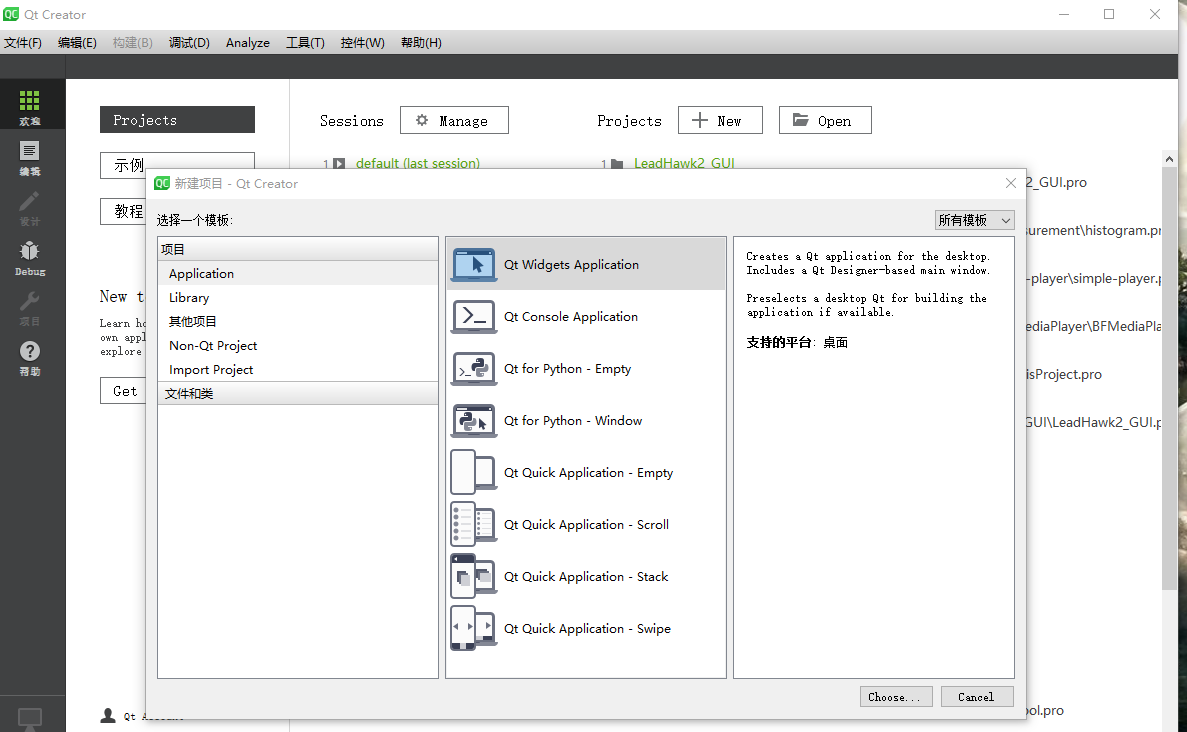Open the Edit menu
Viewport: 1187px width, 732px height.
77,42
